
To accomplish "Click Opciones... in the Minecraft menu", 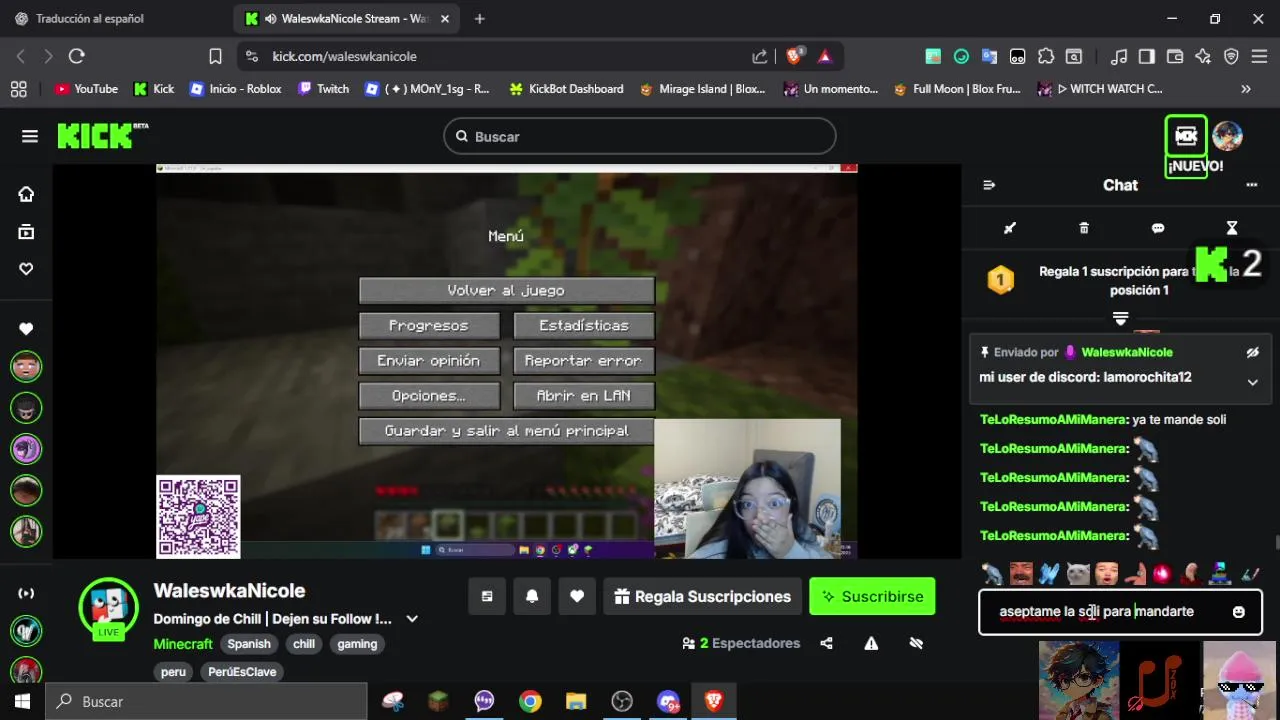I will tap(429, 396).
